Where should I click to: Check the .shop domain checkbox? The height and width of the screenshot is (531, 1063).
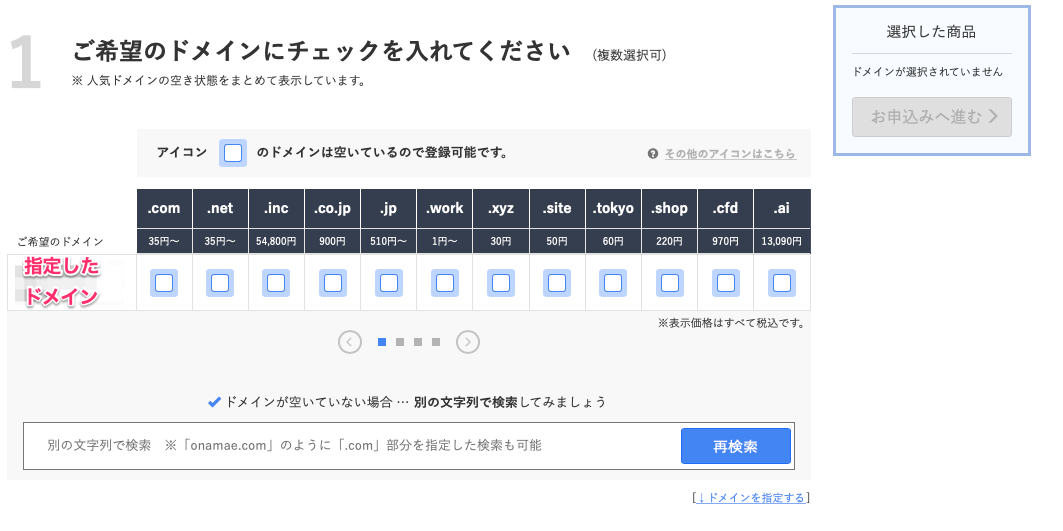pos(670,283)
